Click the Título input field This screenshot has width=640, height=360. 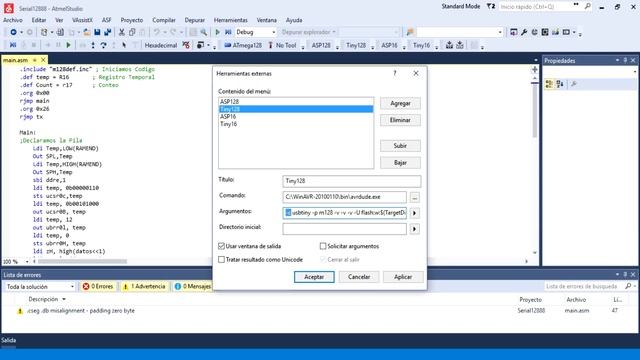click(x=351, y=181)
